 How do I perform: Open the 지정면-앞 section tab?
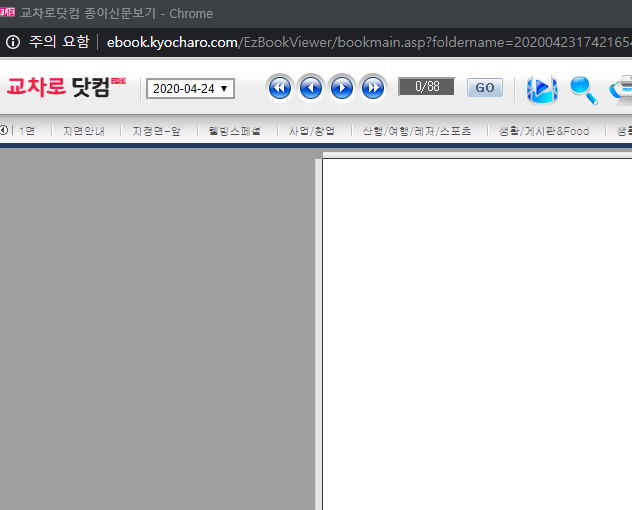[156, 131]
